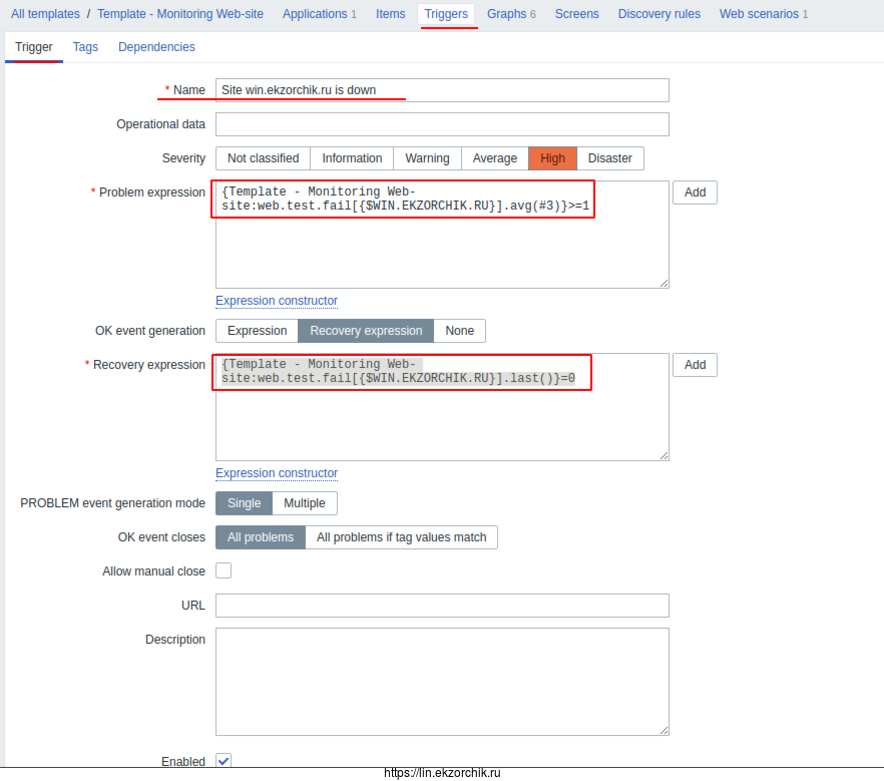The height and width of the screenshot is (781, 884).
Task: Focus the Operational data field
Action: pos(442,124)
